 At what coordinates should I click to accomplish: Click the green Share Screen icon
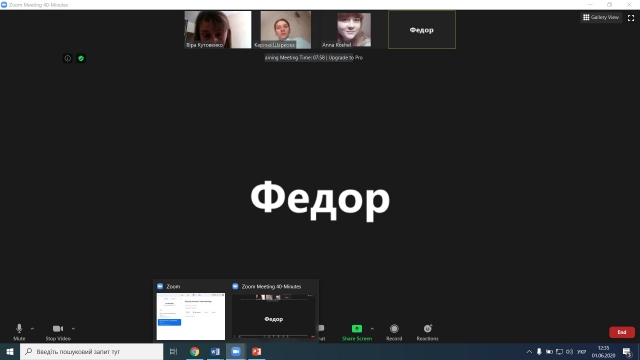click(x=357, y=329)
